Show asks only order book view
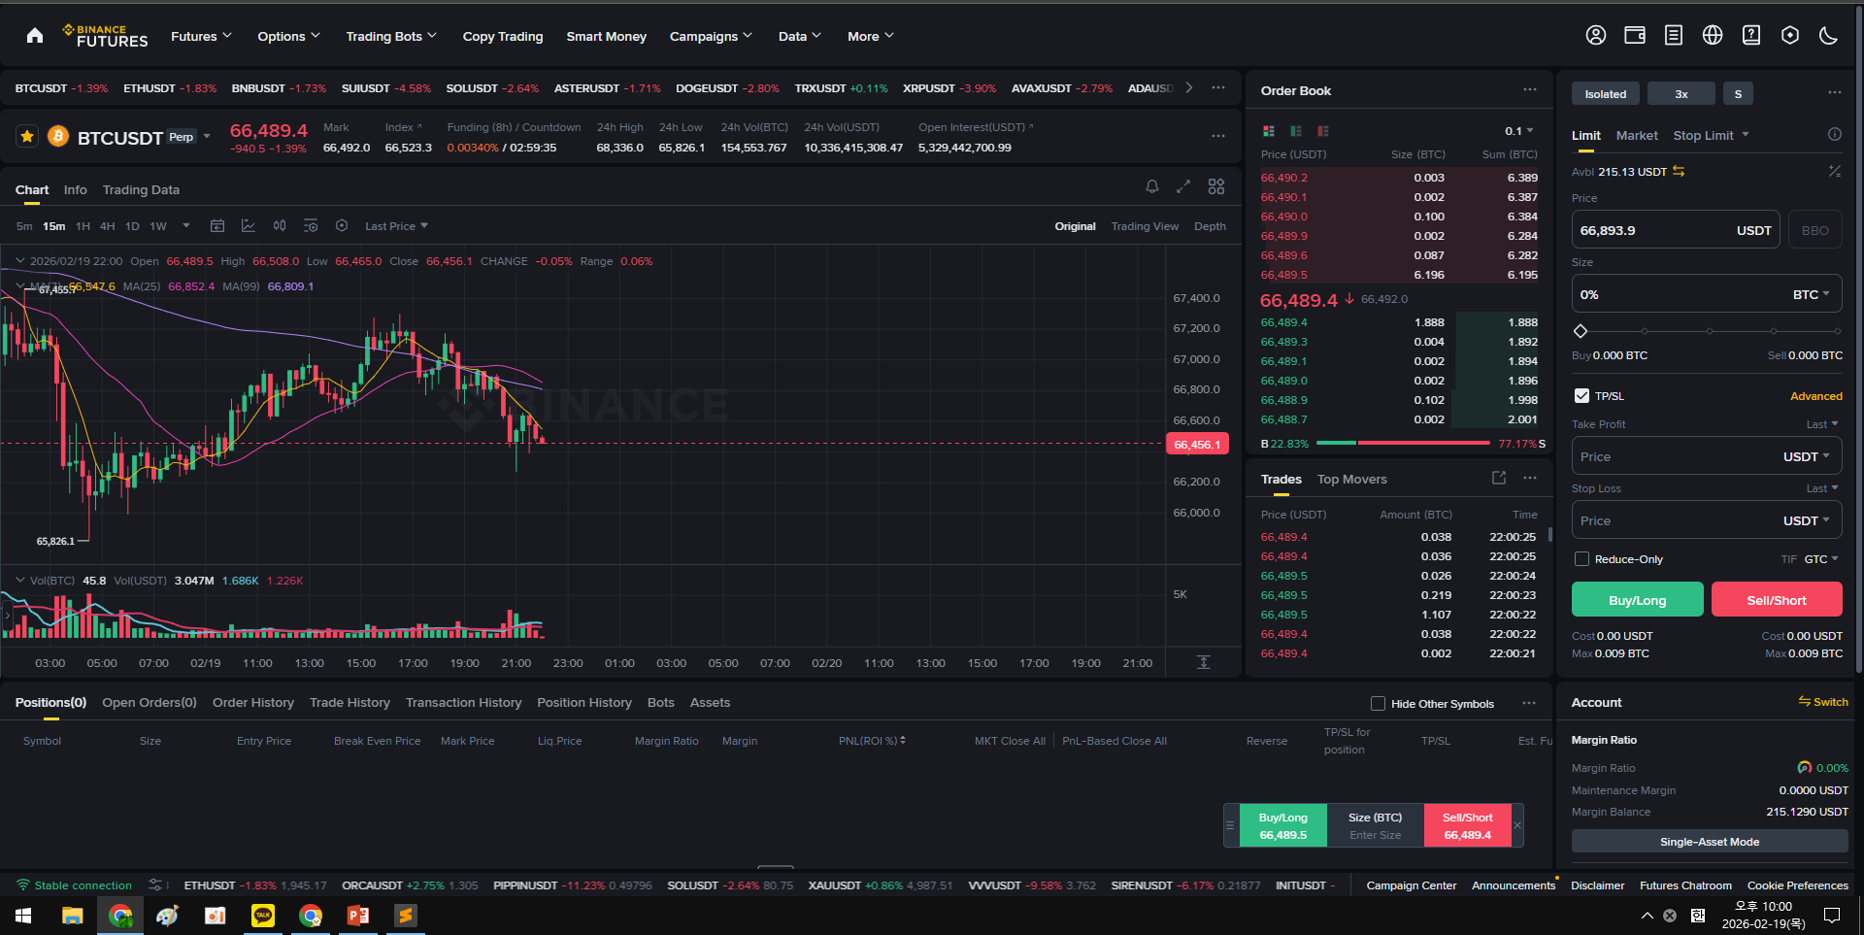 click(x=1323, y=131)
